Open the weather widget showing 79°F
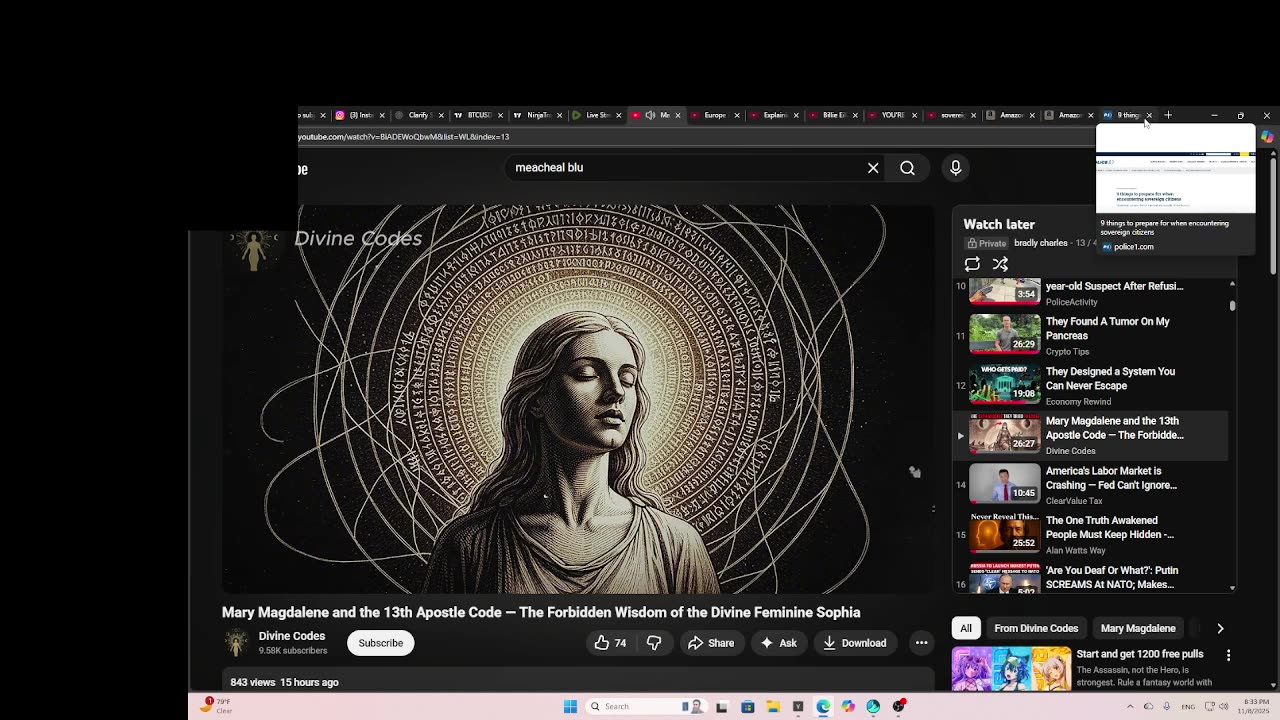Viewport: 1280px width, 720px height. coord(214,706)
